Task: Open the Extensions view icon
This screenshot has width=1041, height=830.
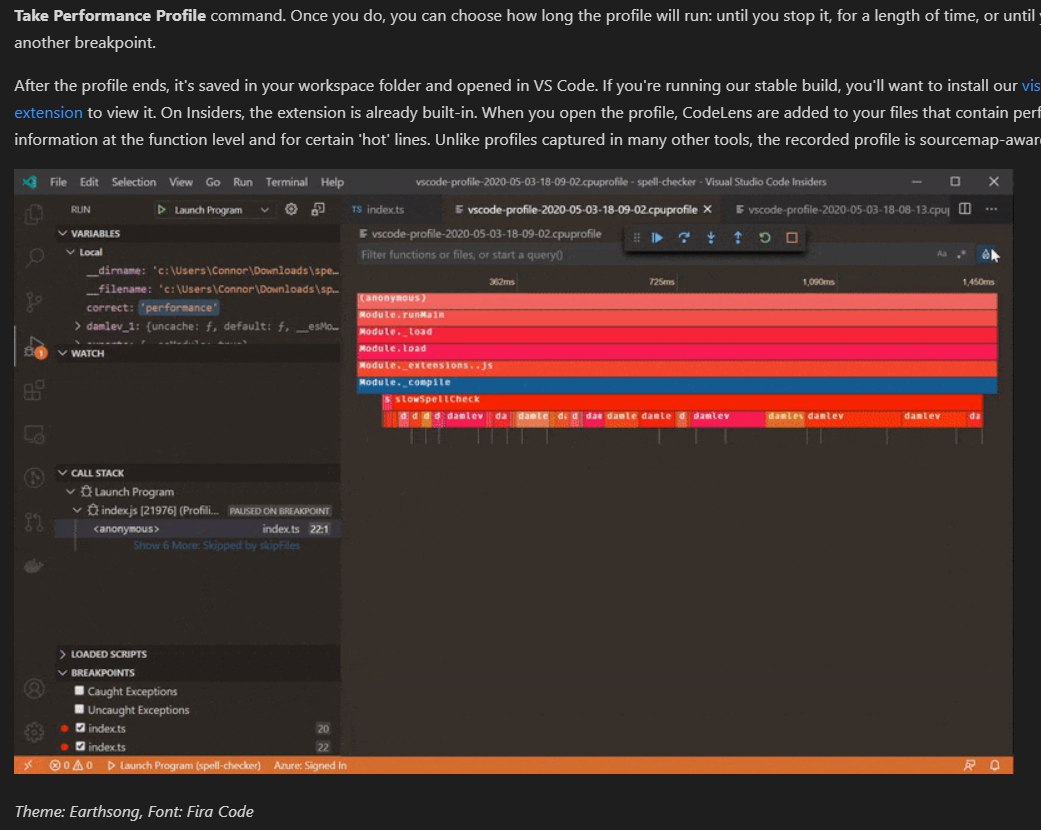Action: 34,390
